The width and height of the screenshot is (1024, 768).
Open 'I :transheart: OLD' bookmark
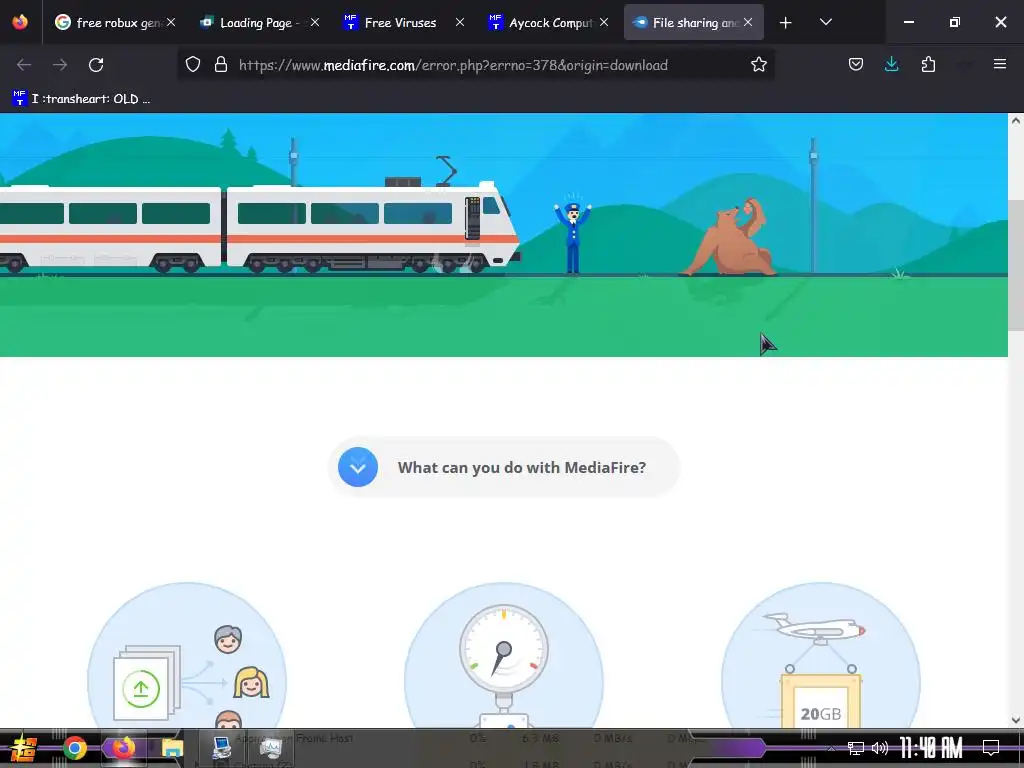point(82,99)
